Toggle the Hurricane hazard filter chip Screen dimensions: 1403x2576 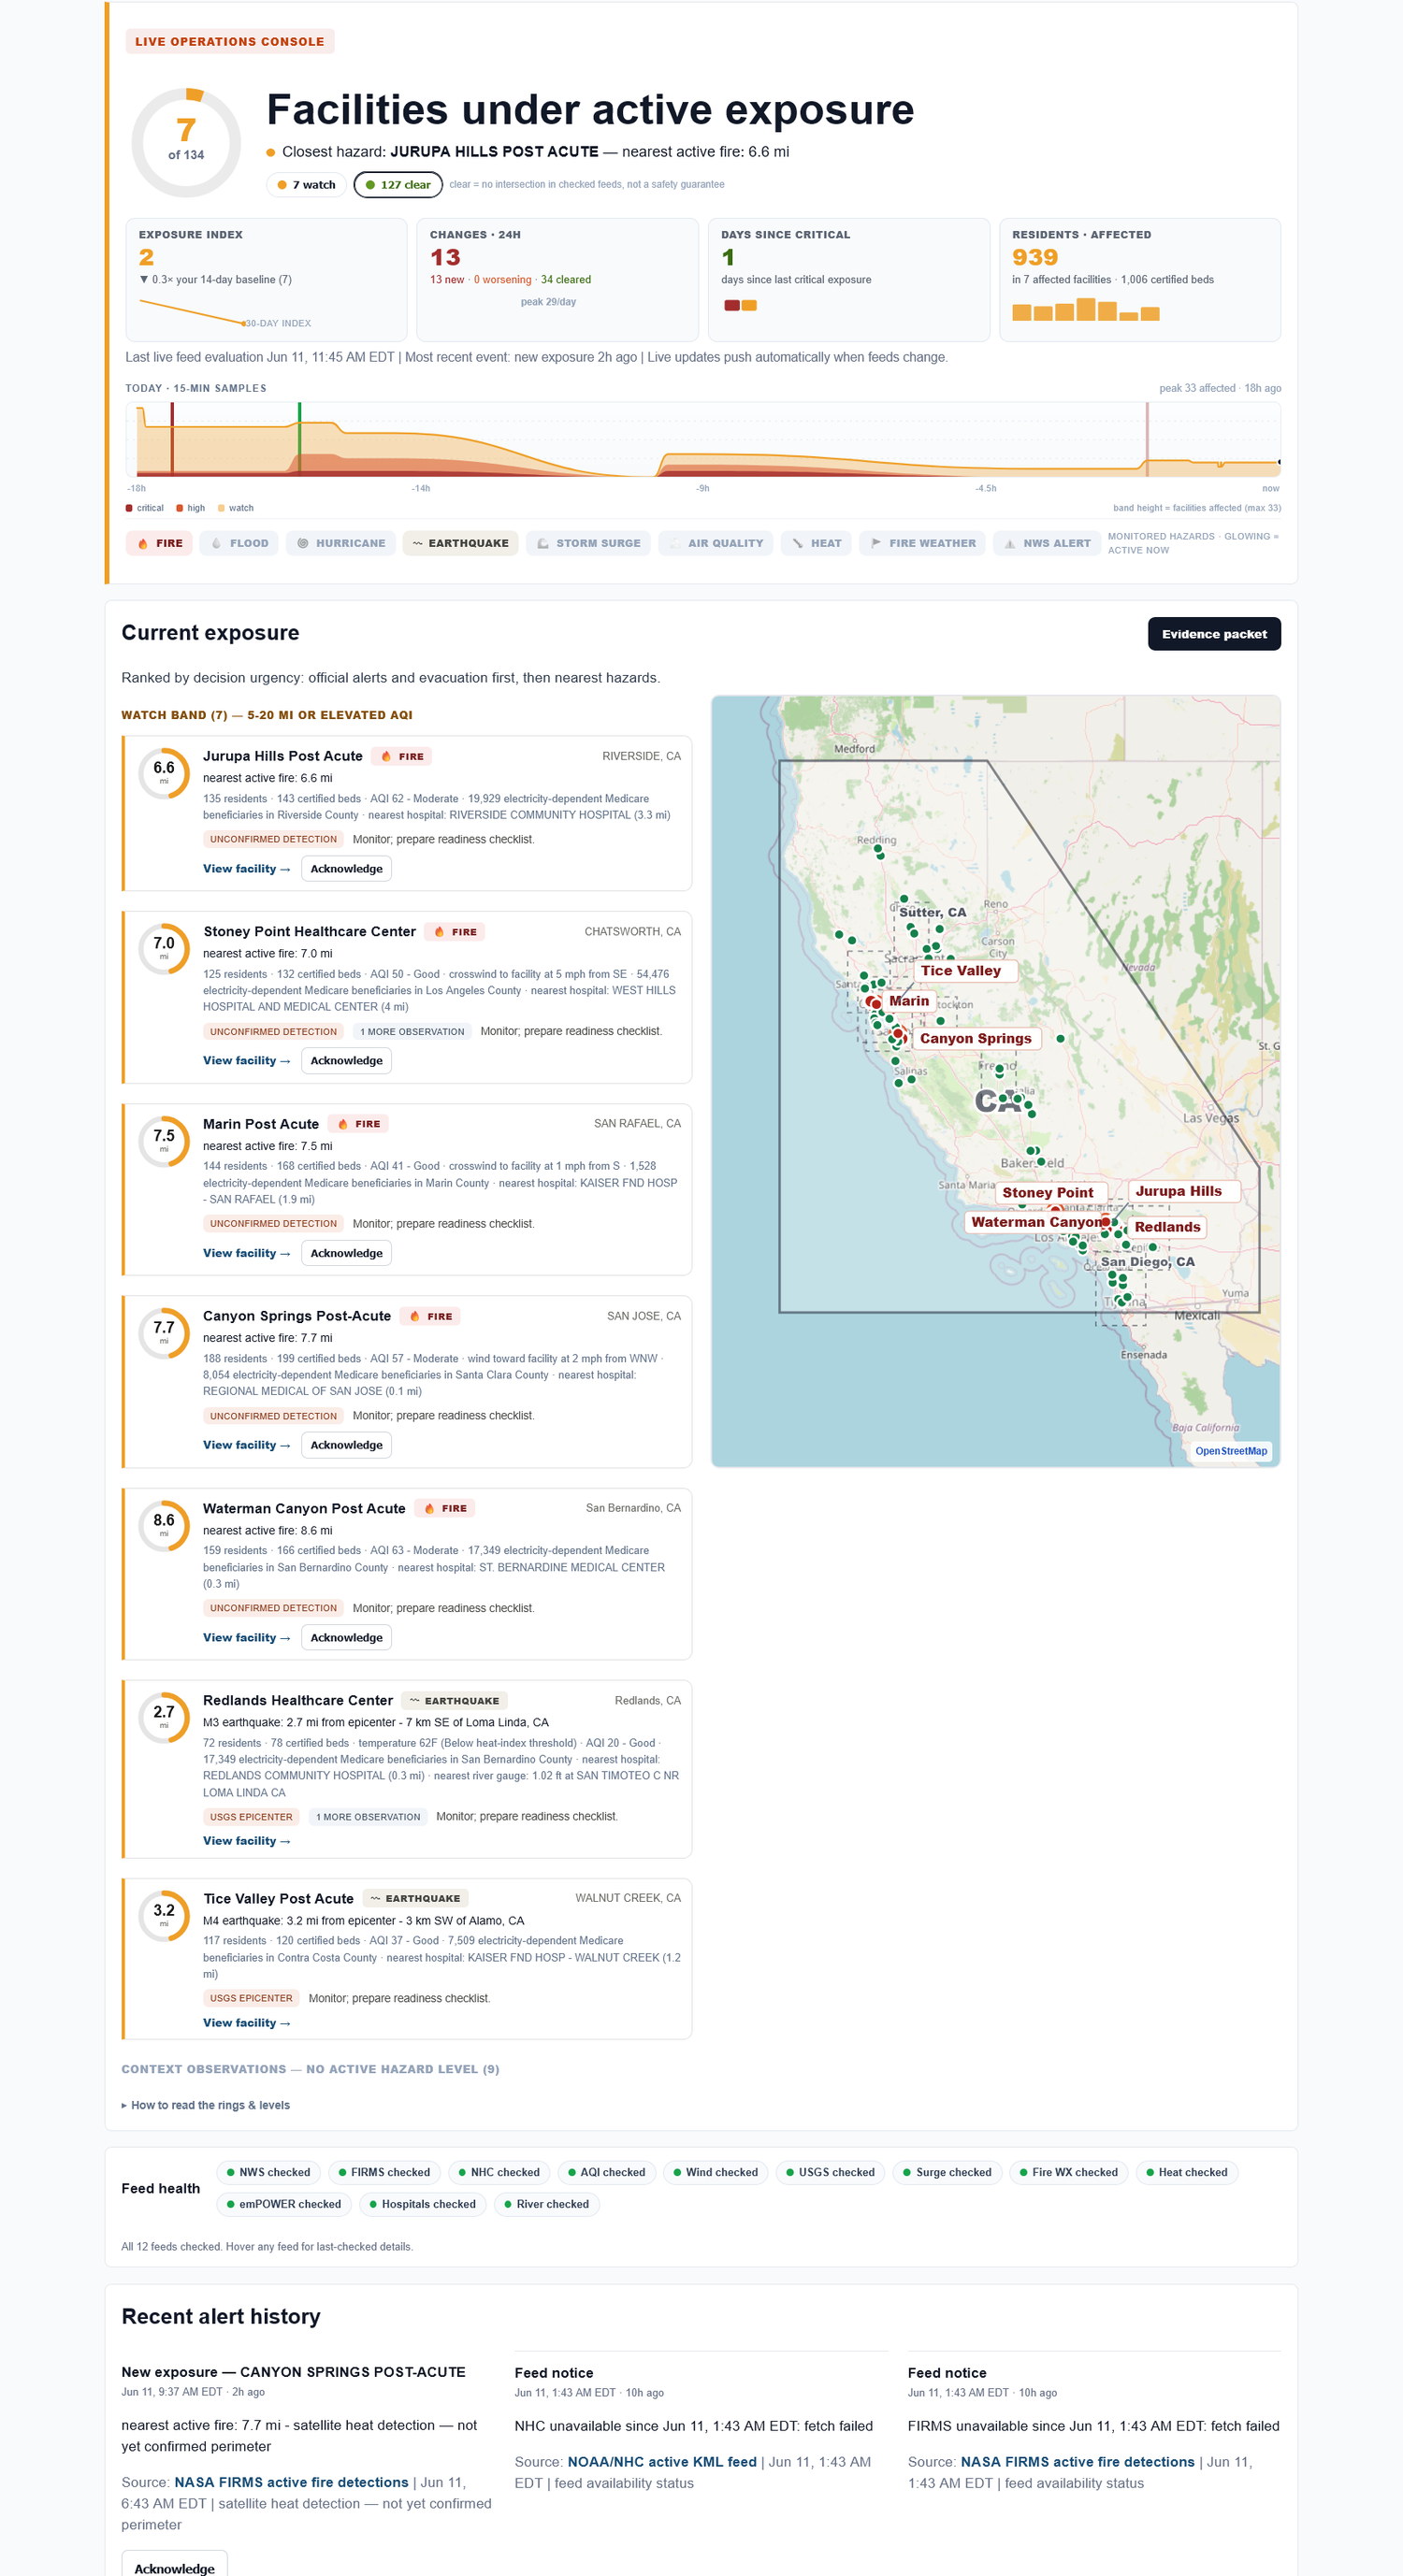tap(340, 543)
